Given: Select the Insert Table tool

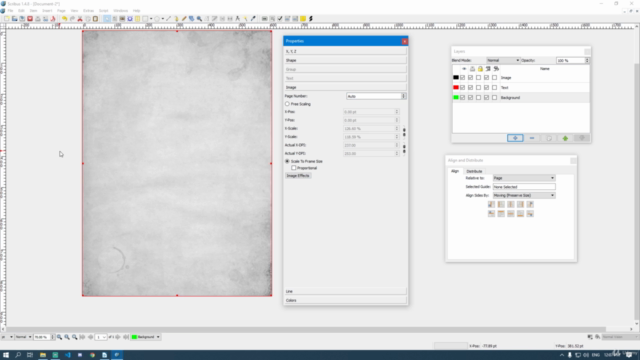Looking at the screenshot, I should (138, 19).
